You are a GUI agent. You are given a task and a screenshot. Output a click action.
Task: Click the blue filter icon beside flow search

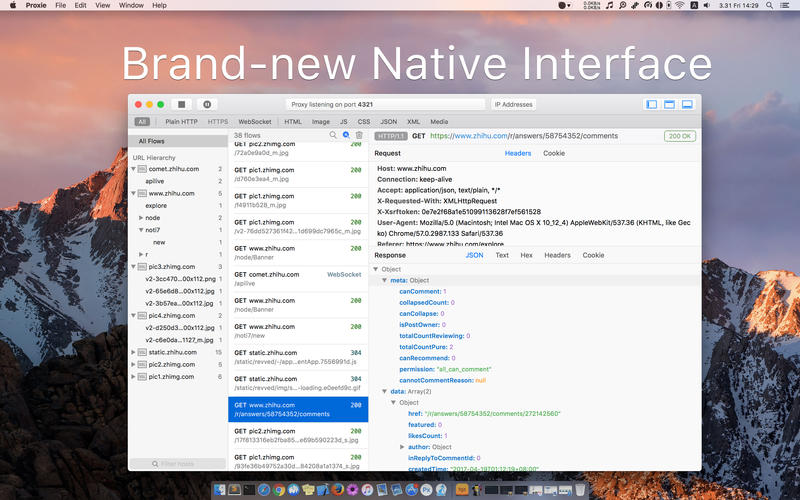(x=346, y=135)
